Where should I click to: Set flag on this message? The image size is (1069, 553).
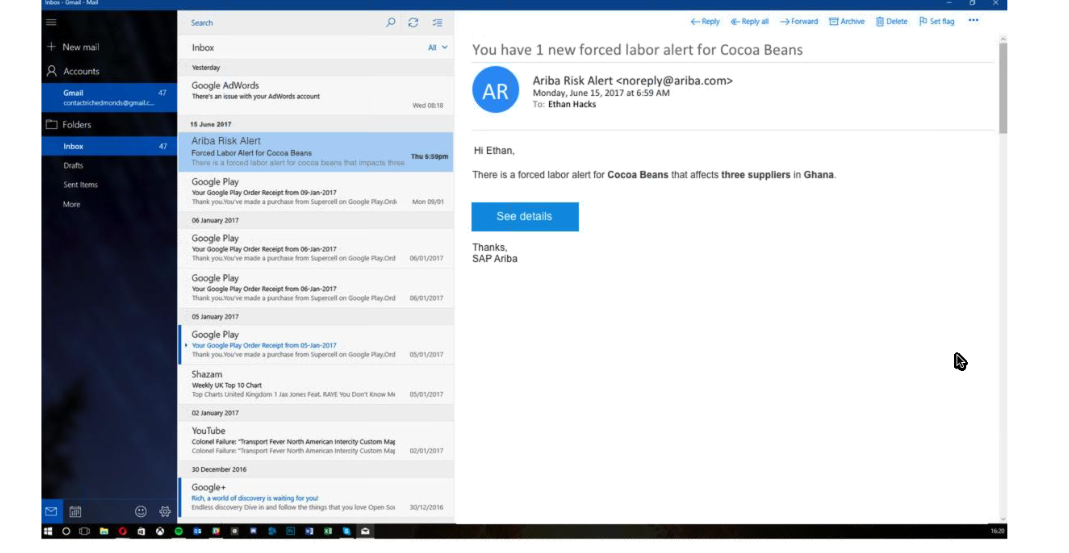point(937,22)
